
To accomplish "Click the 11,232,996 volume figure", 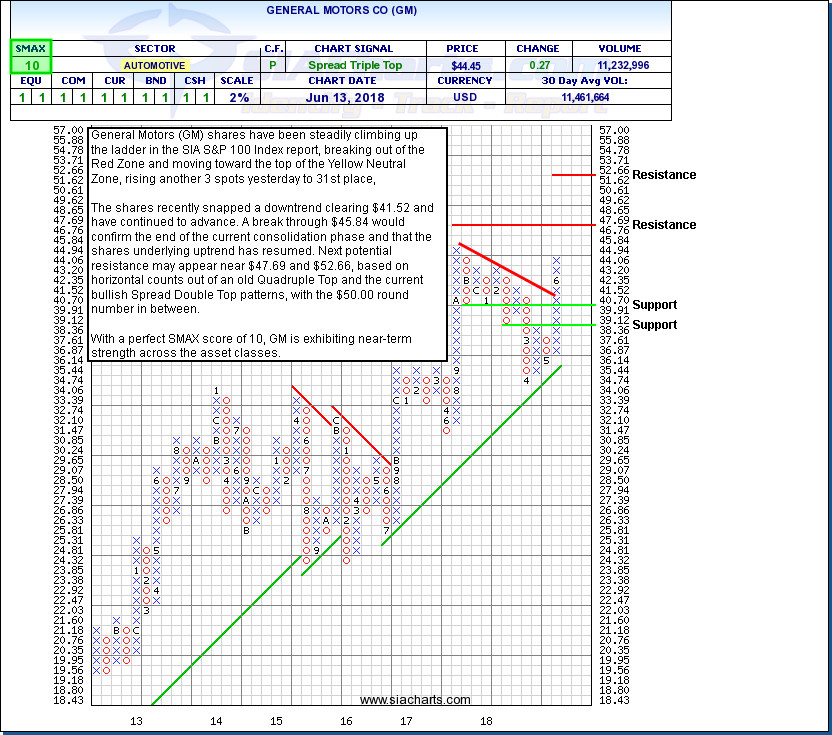I will pyautogui.click(x=621, y=64).
